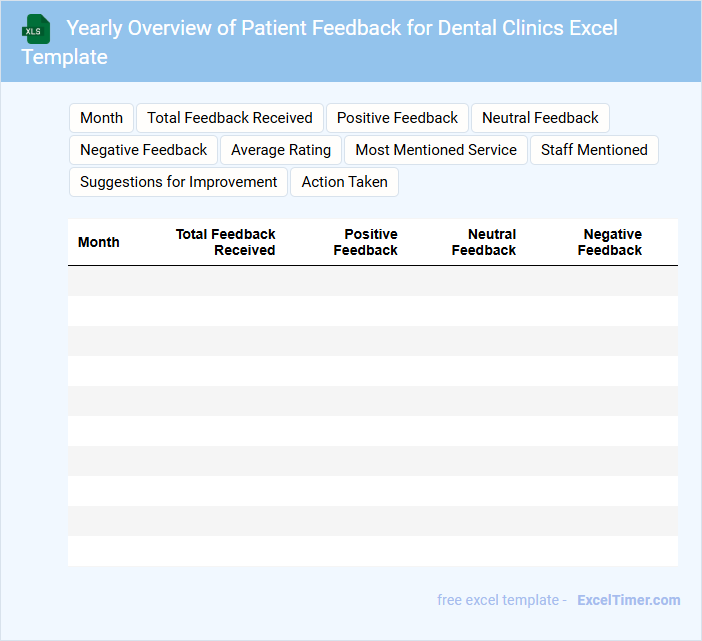Select the Negative Feedback column header

click(610, 242)
